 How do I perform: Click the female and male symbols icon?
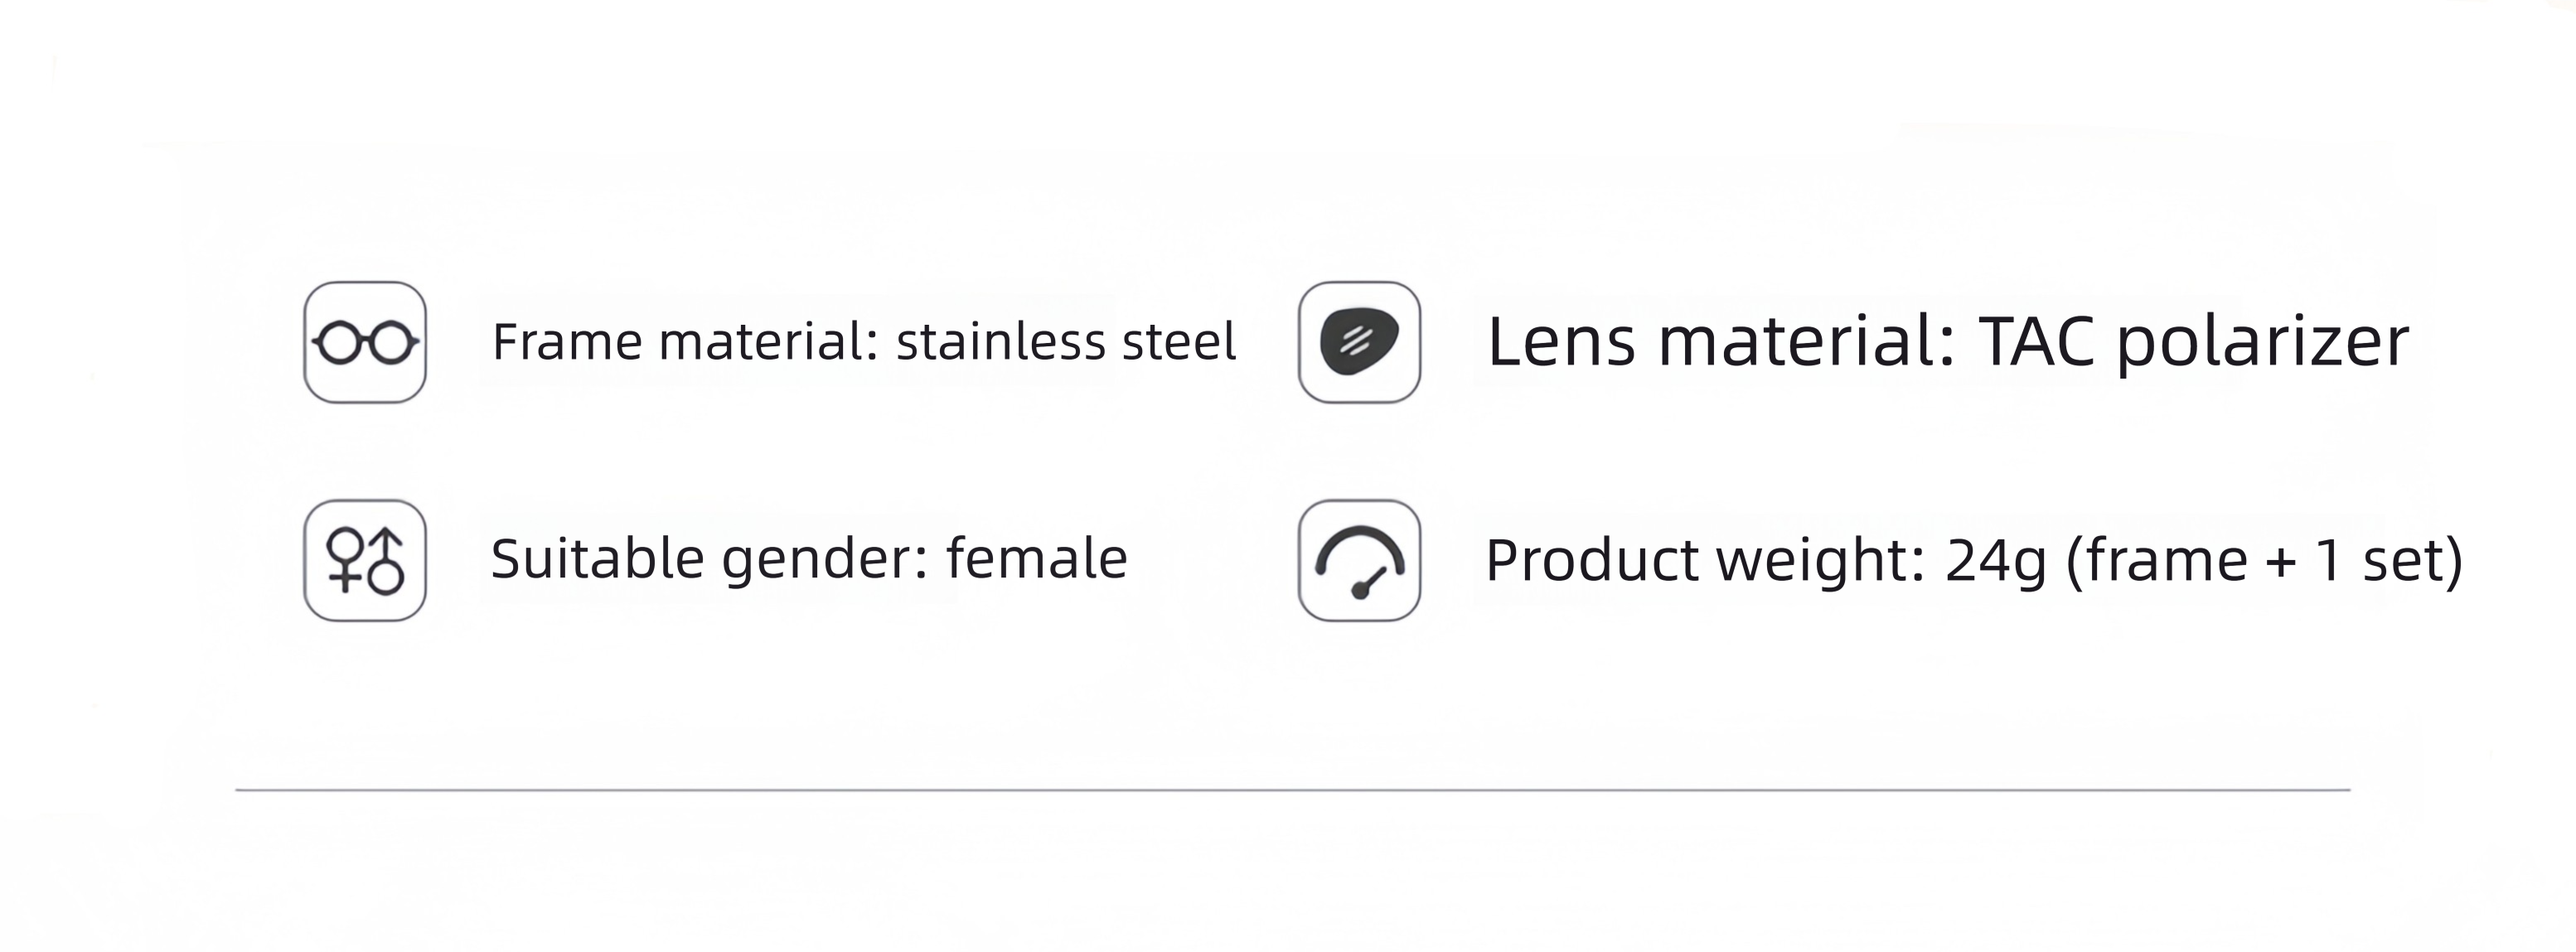(x=365, y=561)
